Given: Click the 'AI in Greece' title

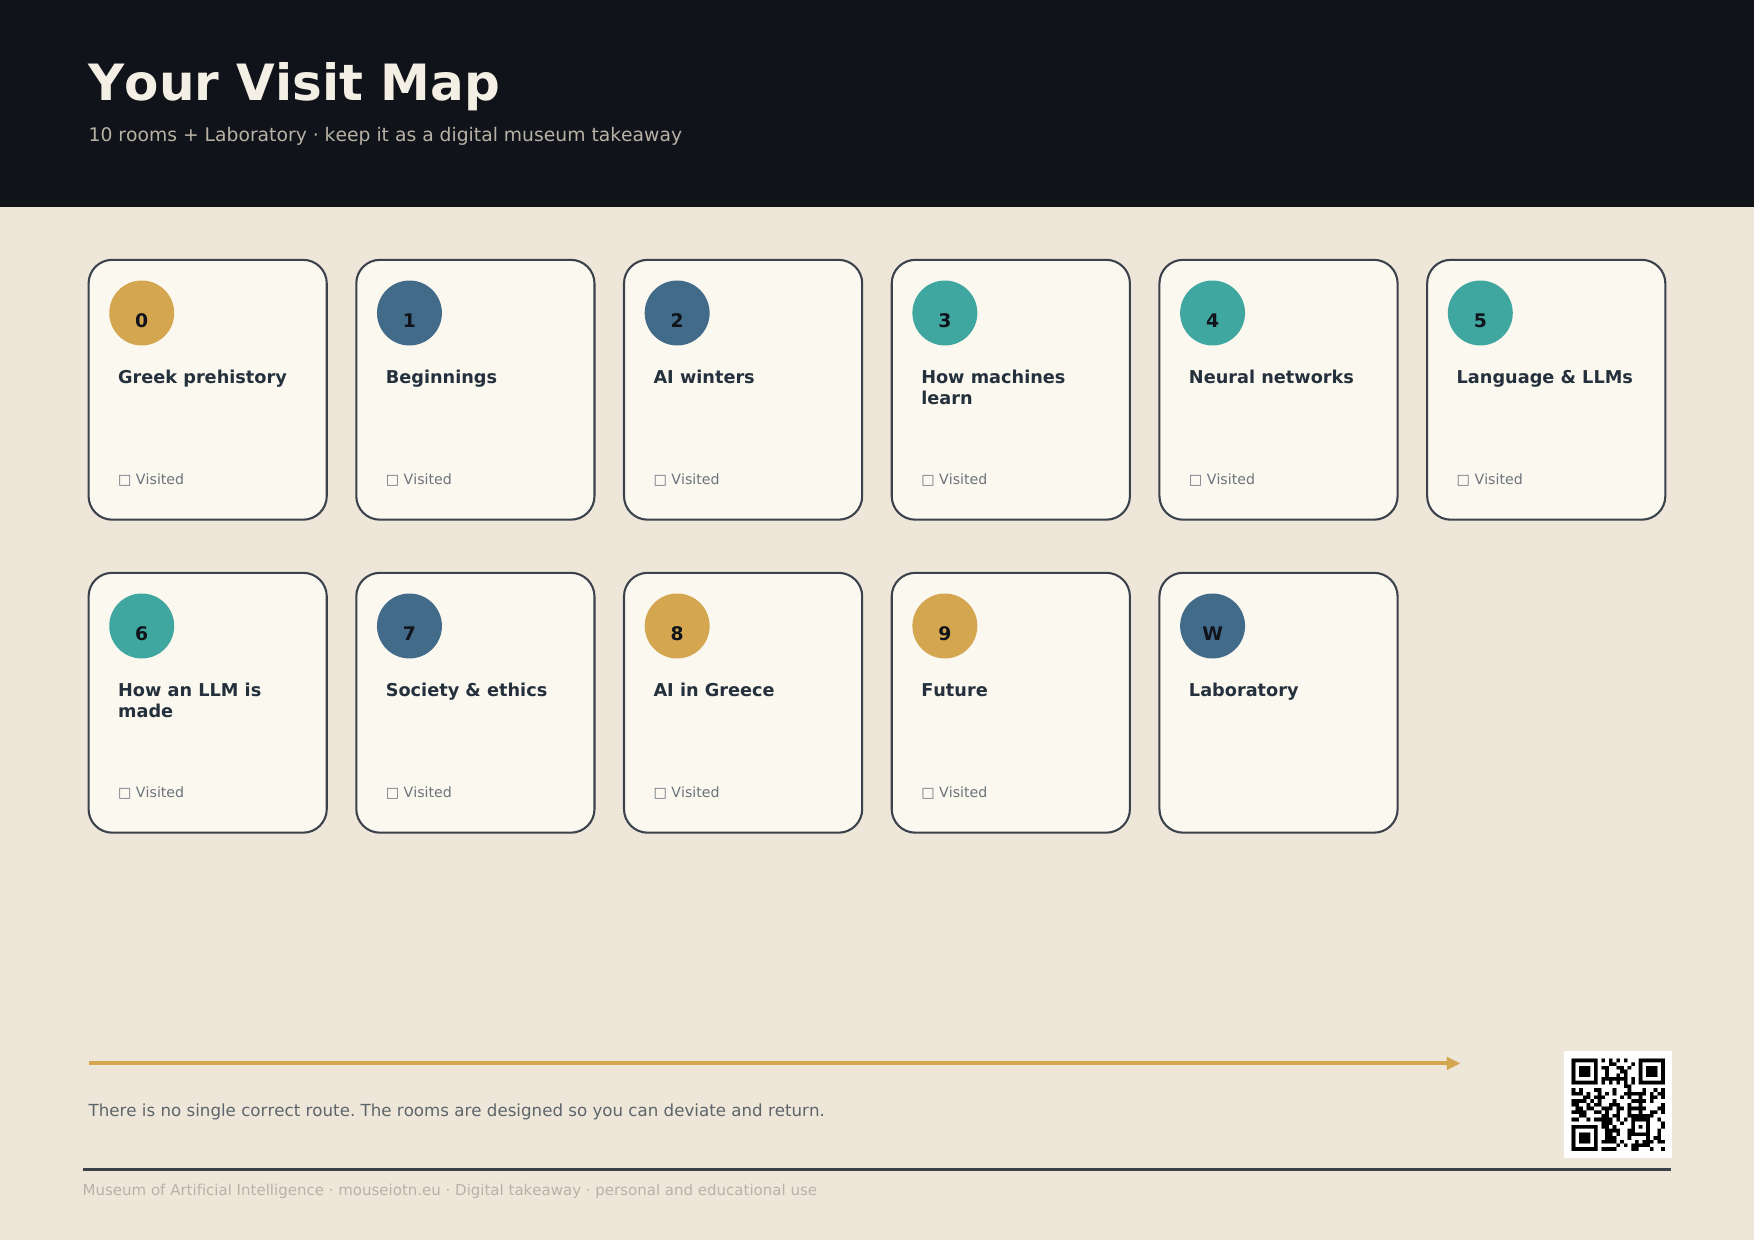Looking at the screenshot, I should [714, 690].
